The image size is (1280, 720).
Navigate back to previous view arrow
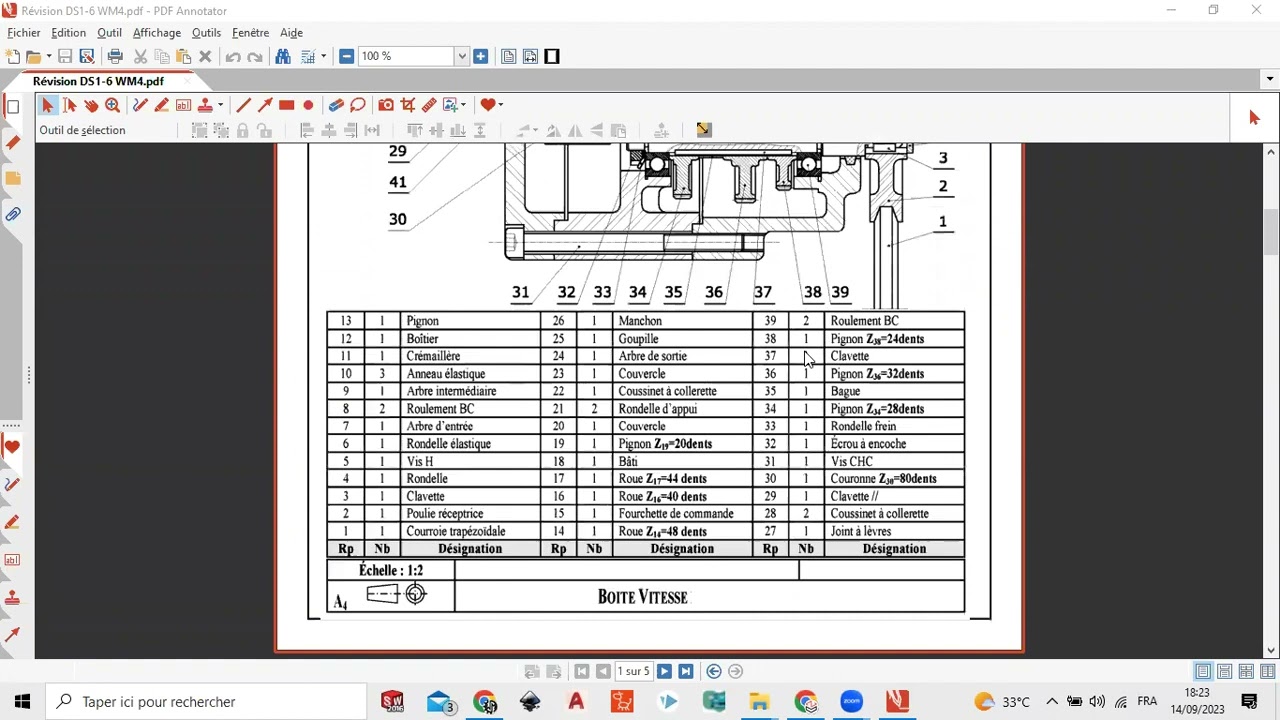[x=714, y=672]
